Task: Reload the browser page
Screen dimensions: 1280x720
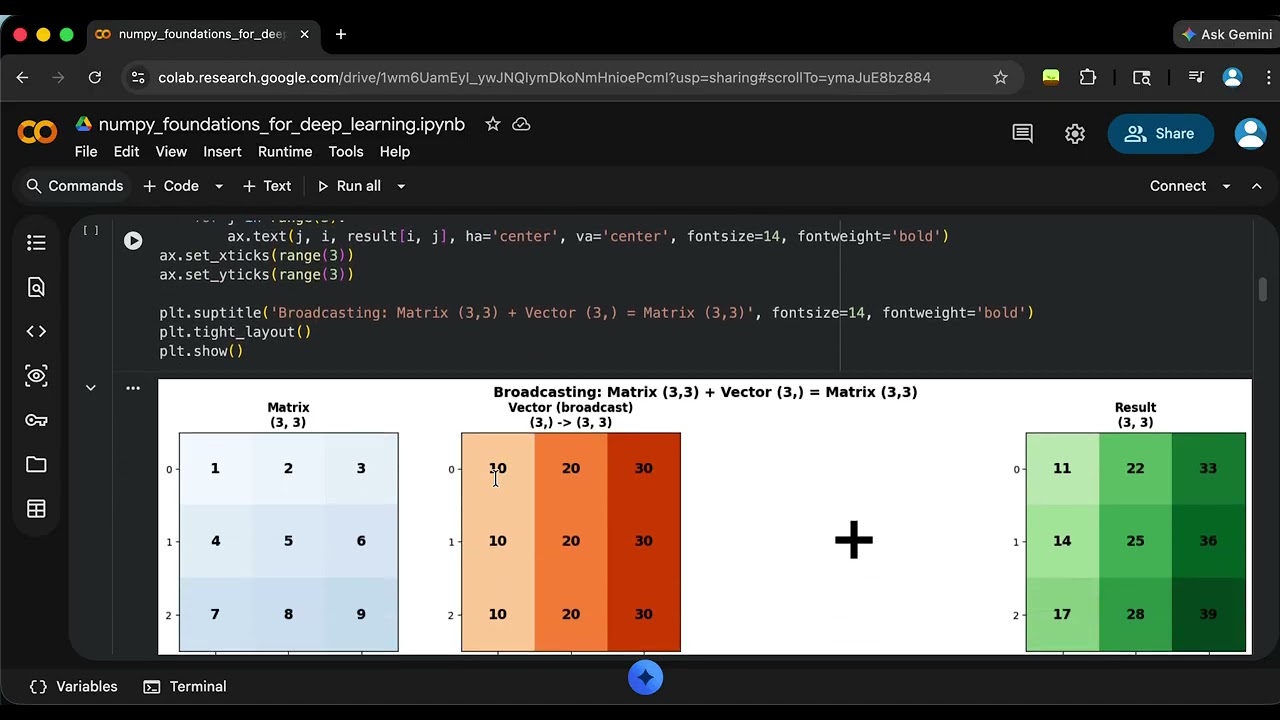Action: 95,77
